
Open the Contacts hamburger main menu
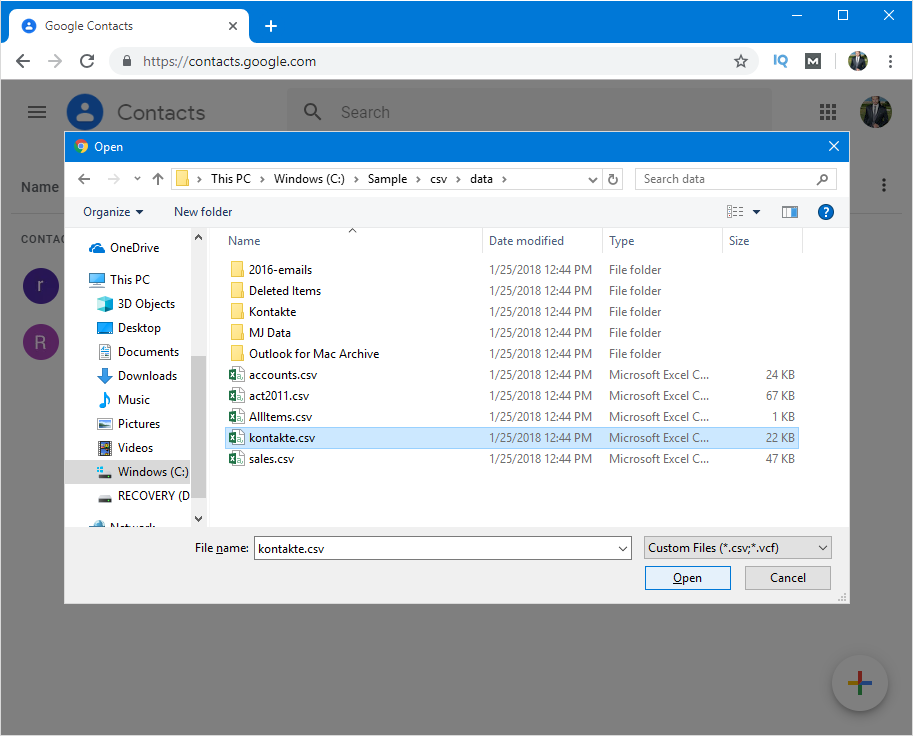pos(37,112)
